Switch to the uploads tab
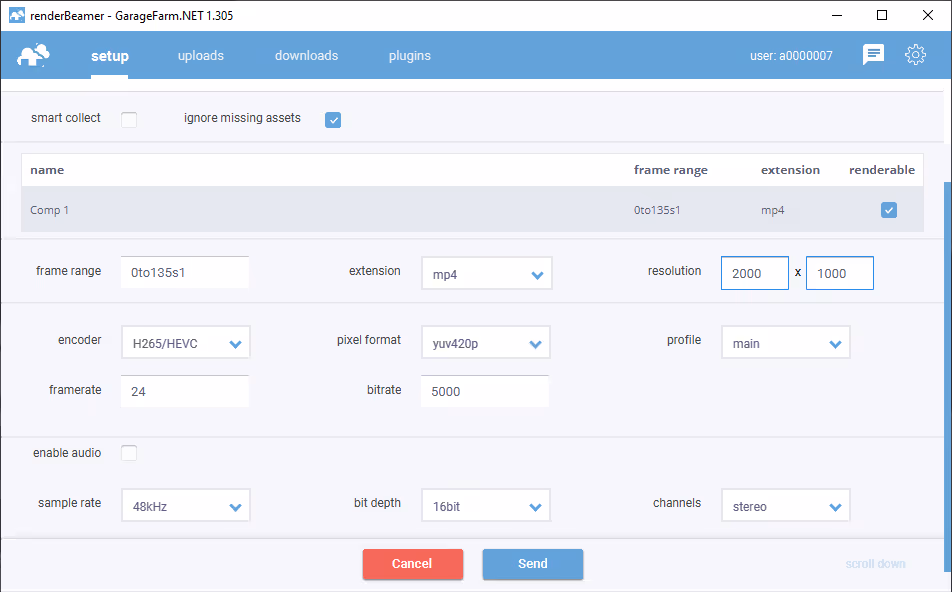This screenshot has width=952, height=592. (x=201, y=55)
